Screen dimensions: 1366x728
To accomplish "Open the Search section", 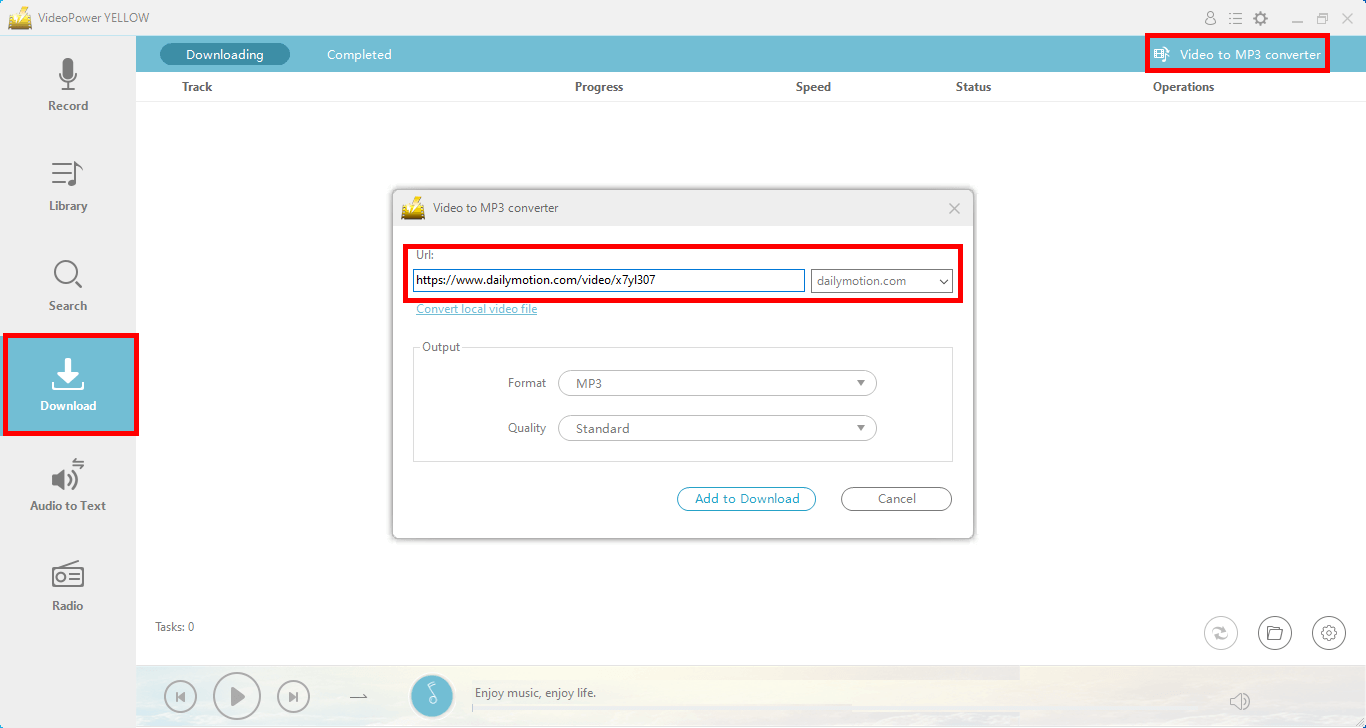I will (x=68, y=286).
